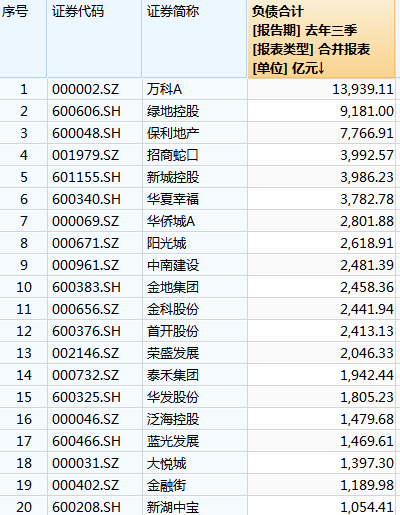Select the 泰禾集团 name cell

point(195,375)
